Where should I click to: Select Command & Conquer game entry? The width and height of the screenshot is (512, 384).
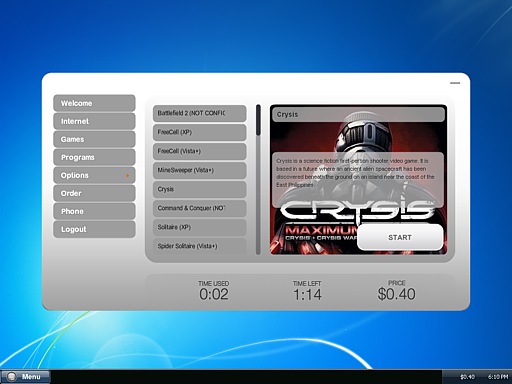(x=200, y=208)
